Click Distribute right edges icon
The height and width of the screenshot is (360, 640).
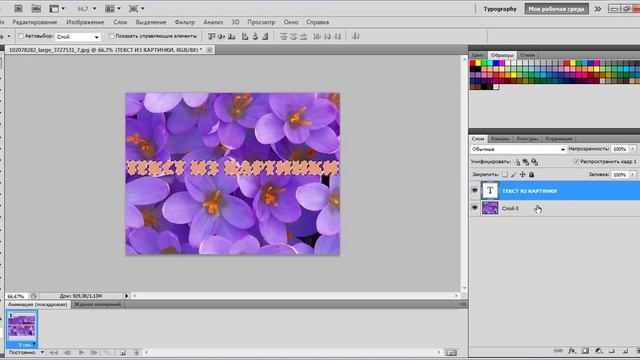tap(338, 36)
